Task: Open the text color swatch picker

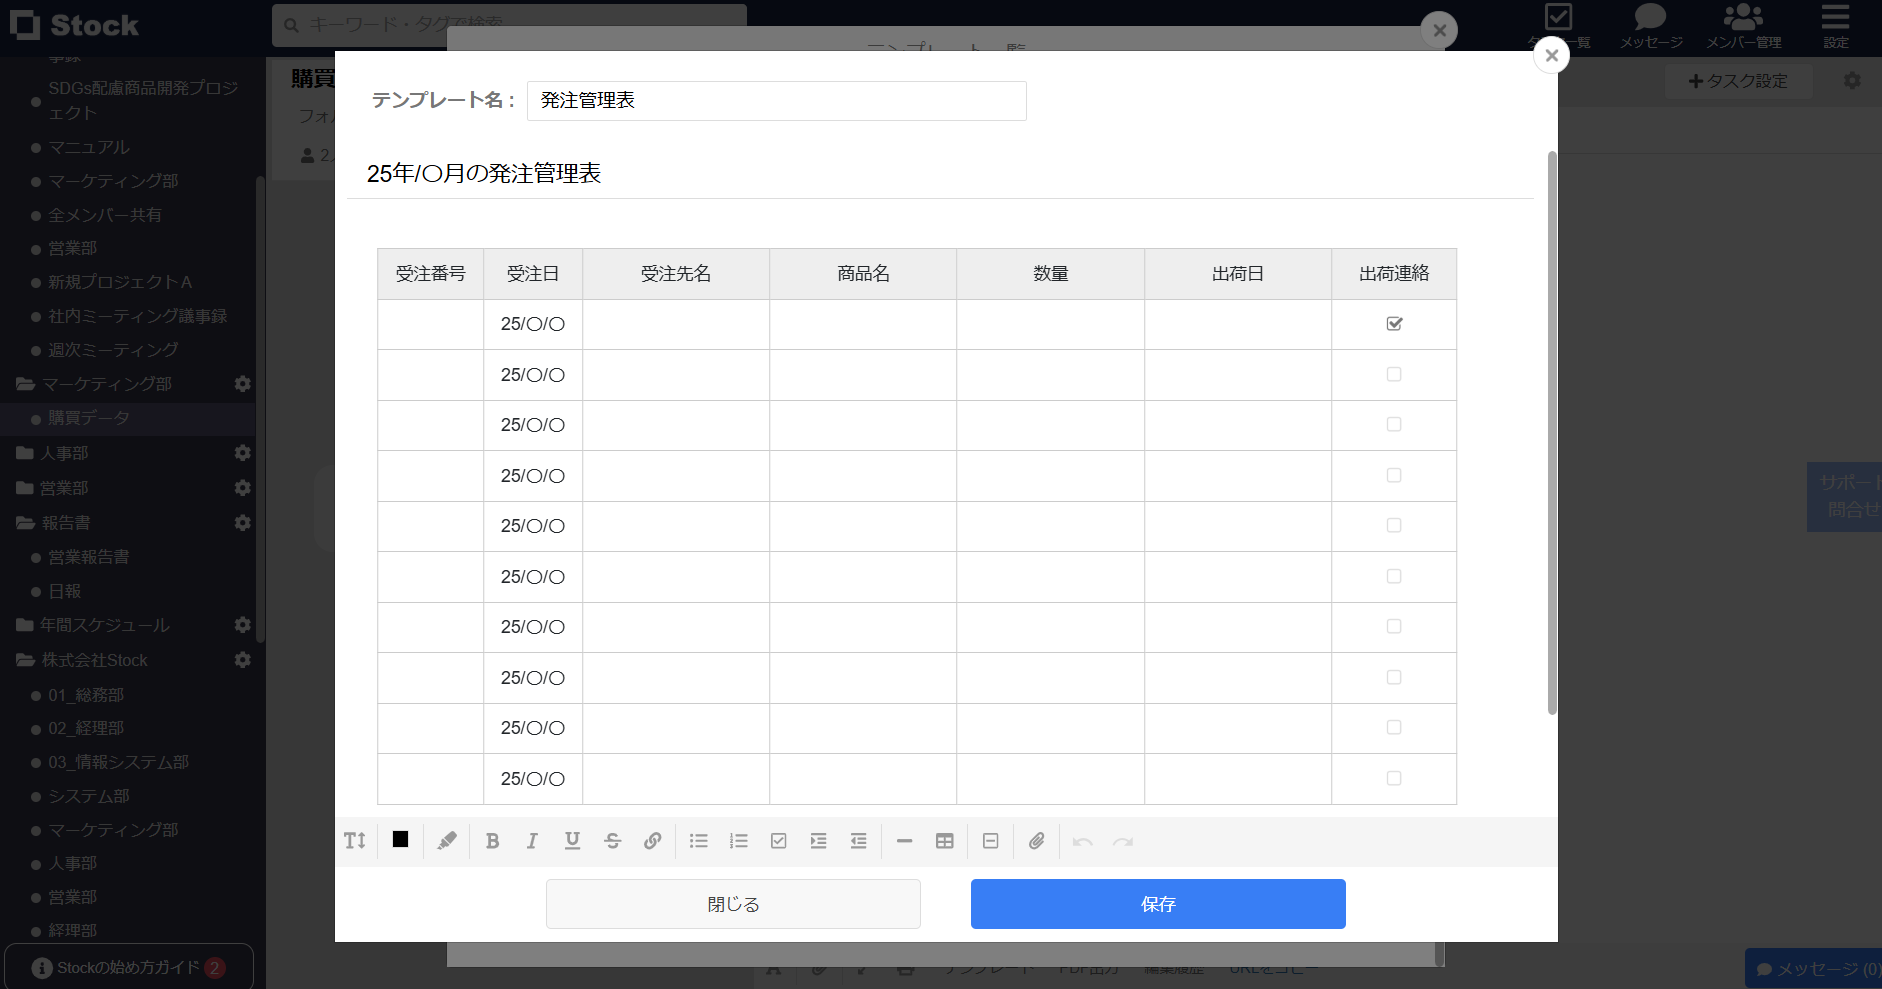Action: pyautogui.click(x=400, y=840)
